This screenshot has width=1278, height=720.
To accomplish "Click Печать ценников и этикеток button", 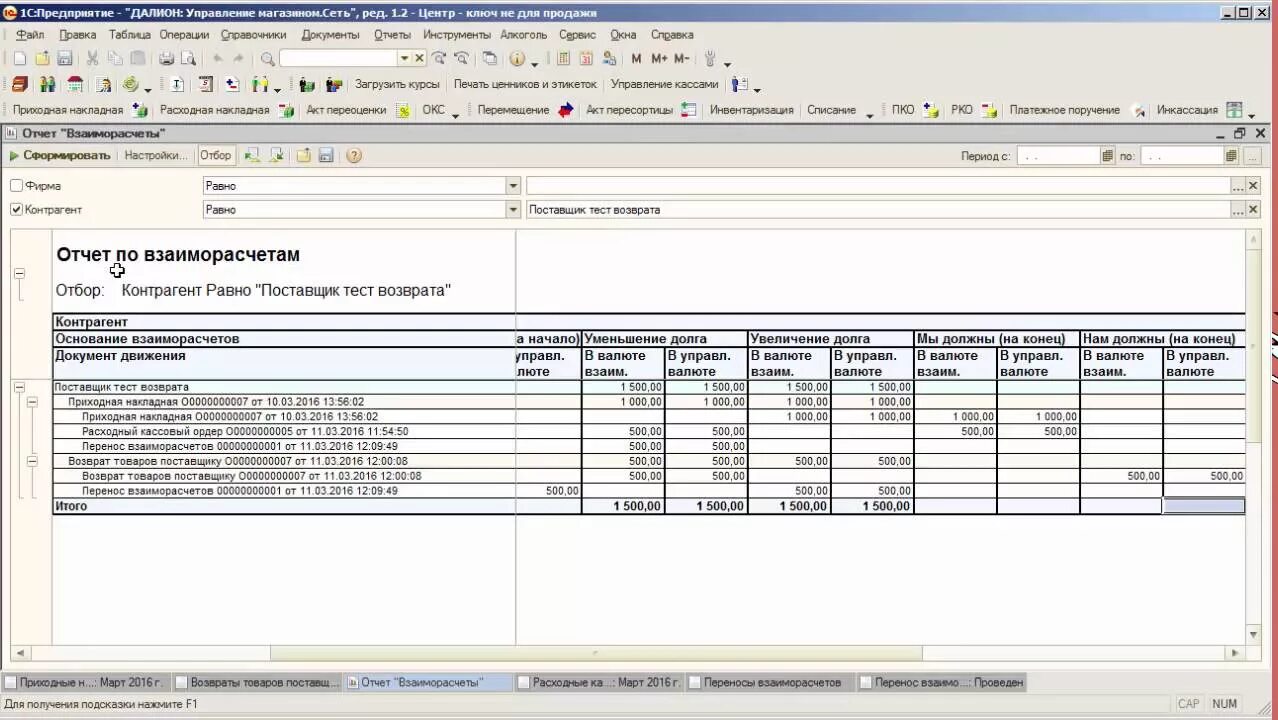I will pos(525,84).
